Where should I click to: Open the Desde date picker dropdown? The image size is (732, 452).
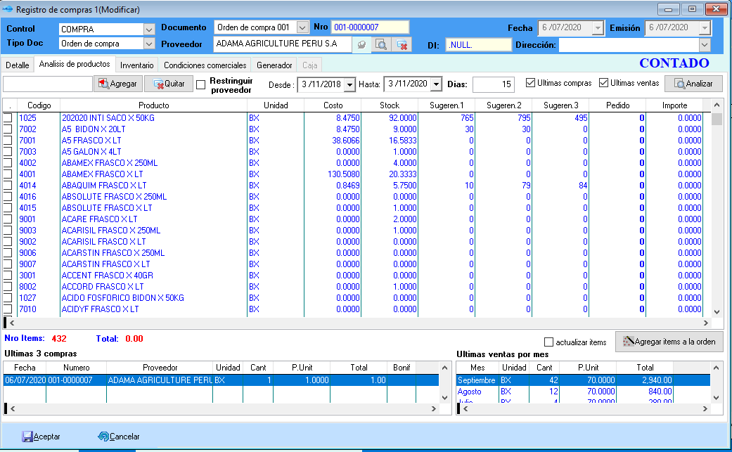347,84
